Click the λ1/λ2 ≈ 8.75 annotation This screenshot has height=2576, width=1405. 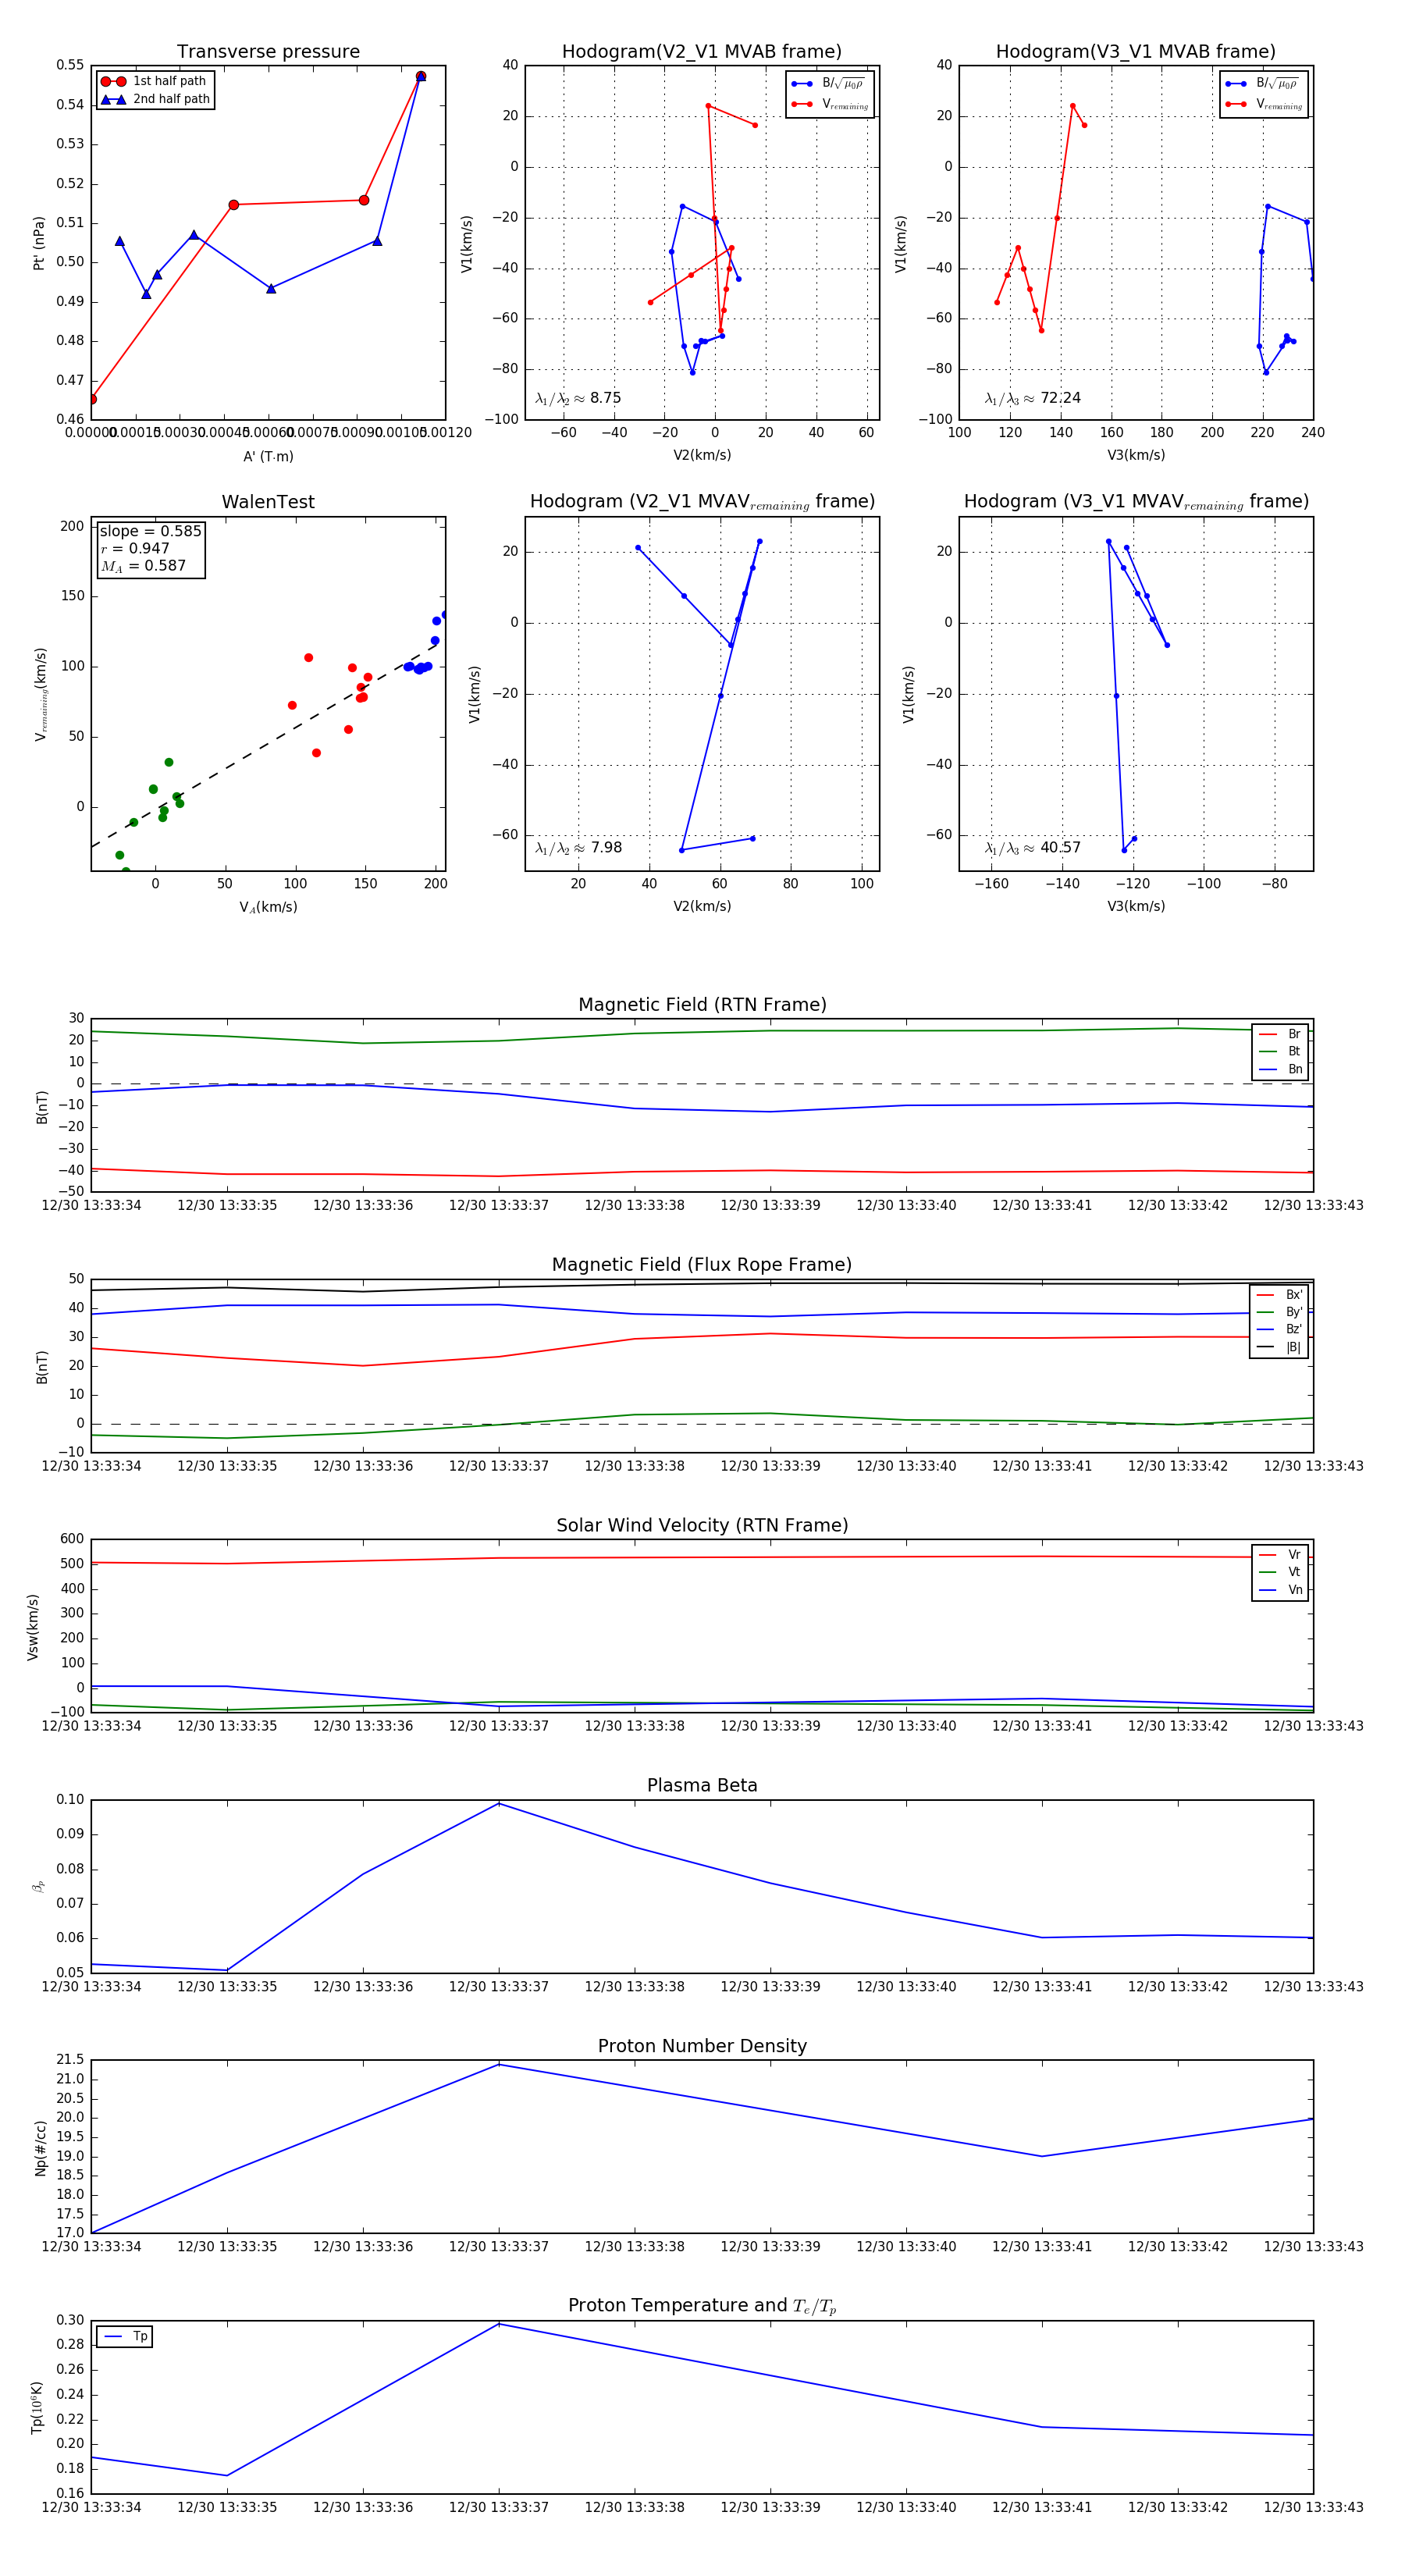578,398
